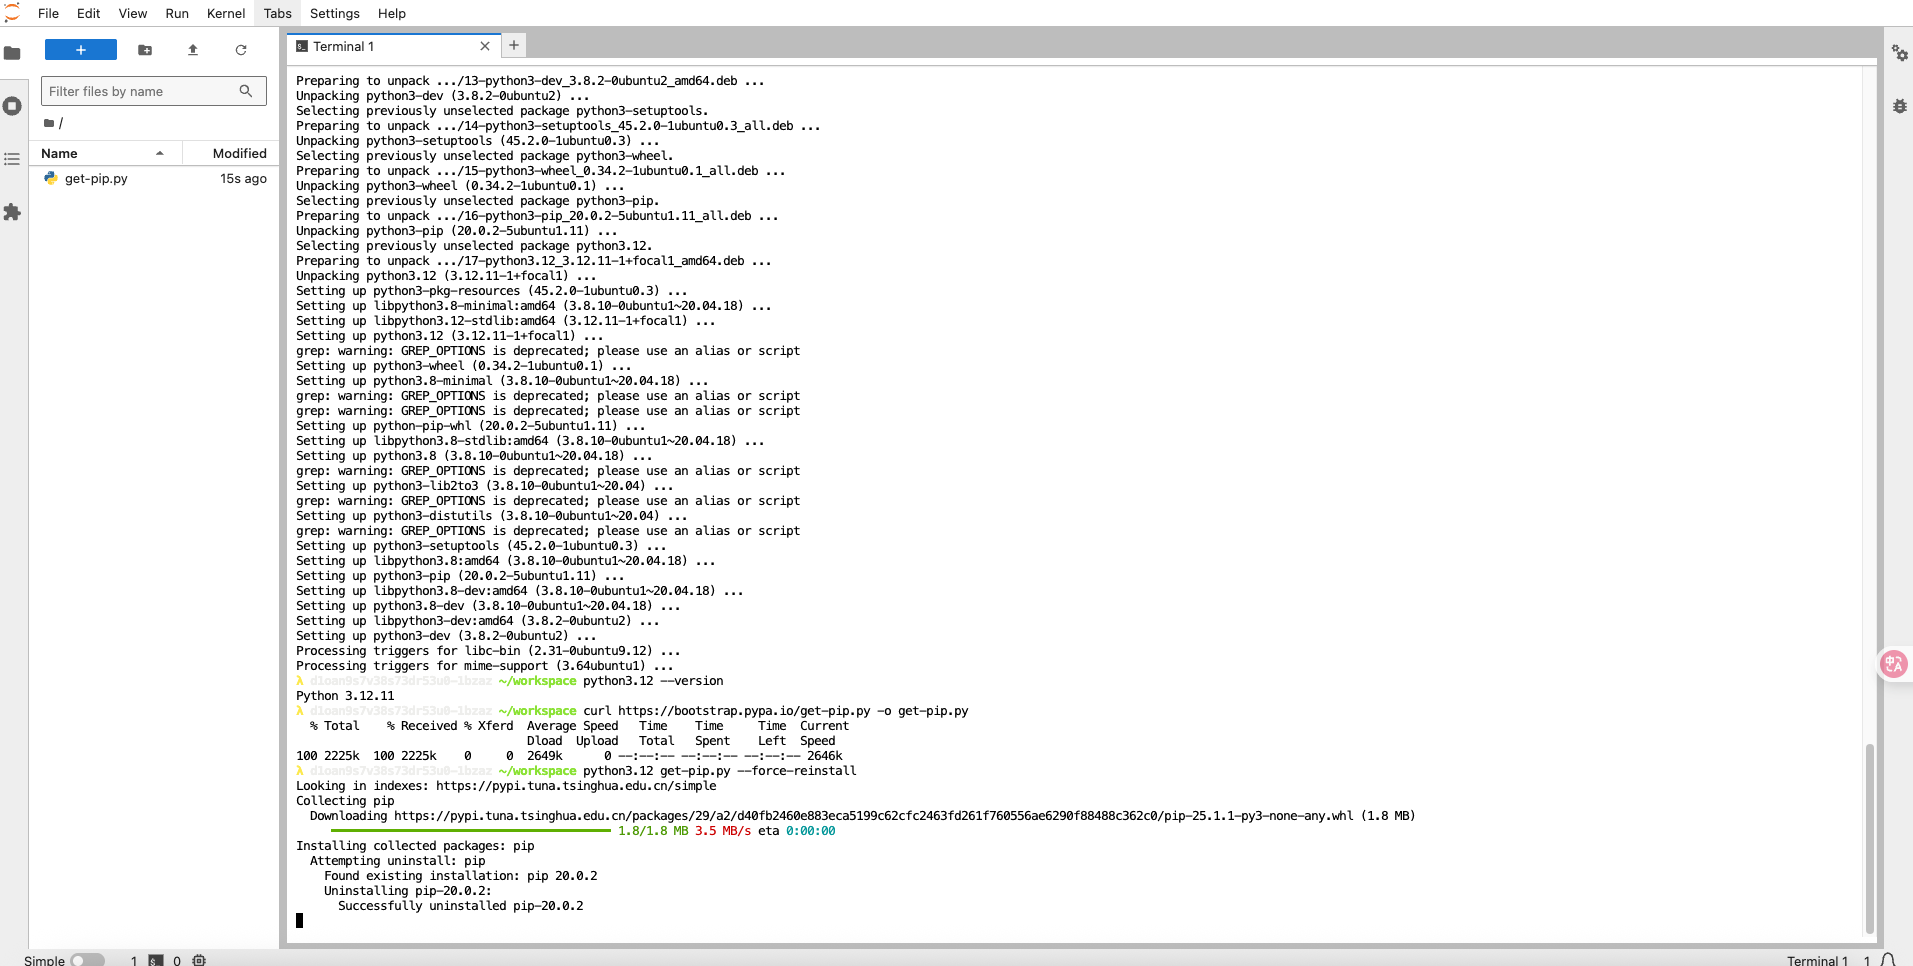This screenshot has width=1913, height=966.
Task: Click the terminal count icon in status bar
Action: coord(156,960)
